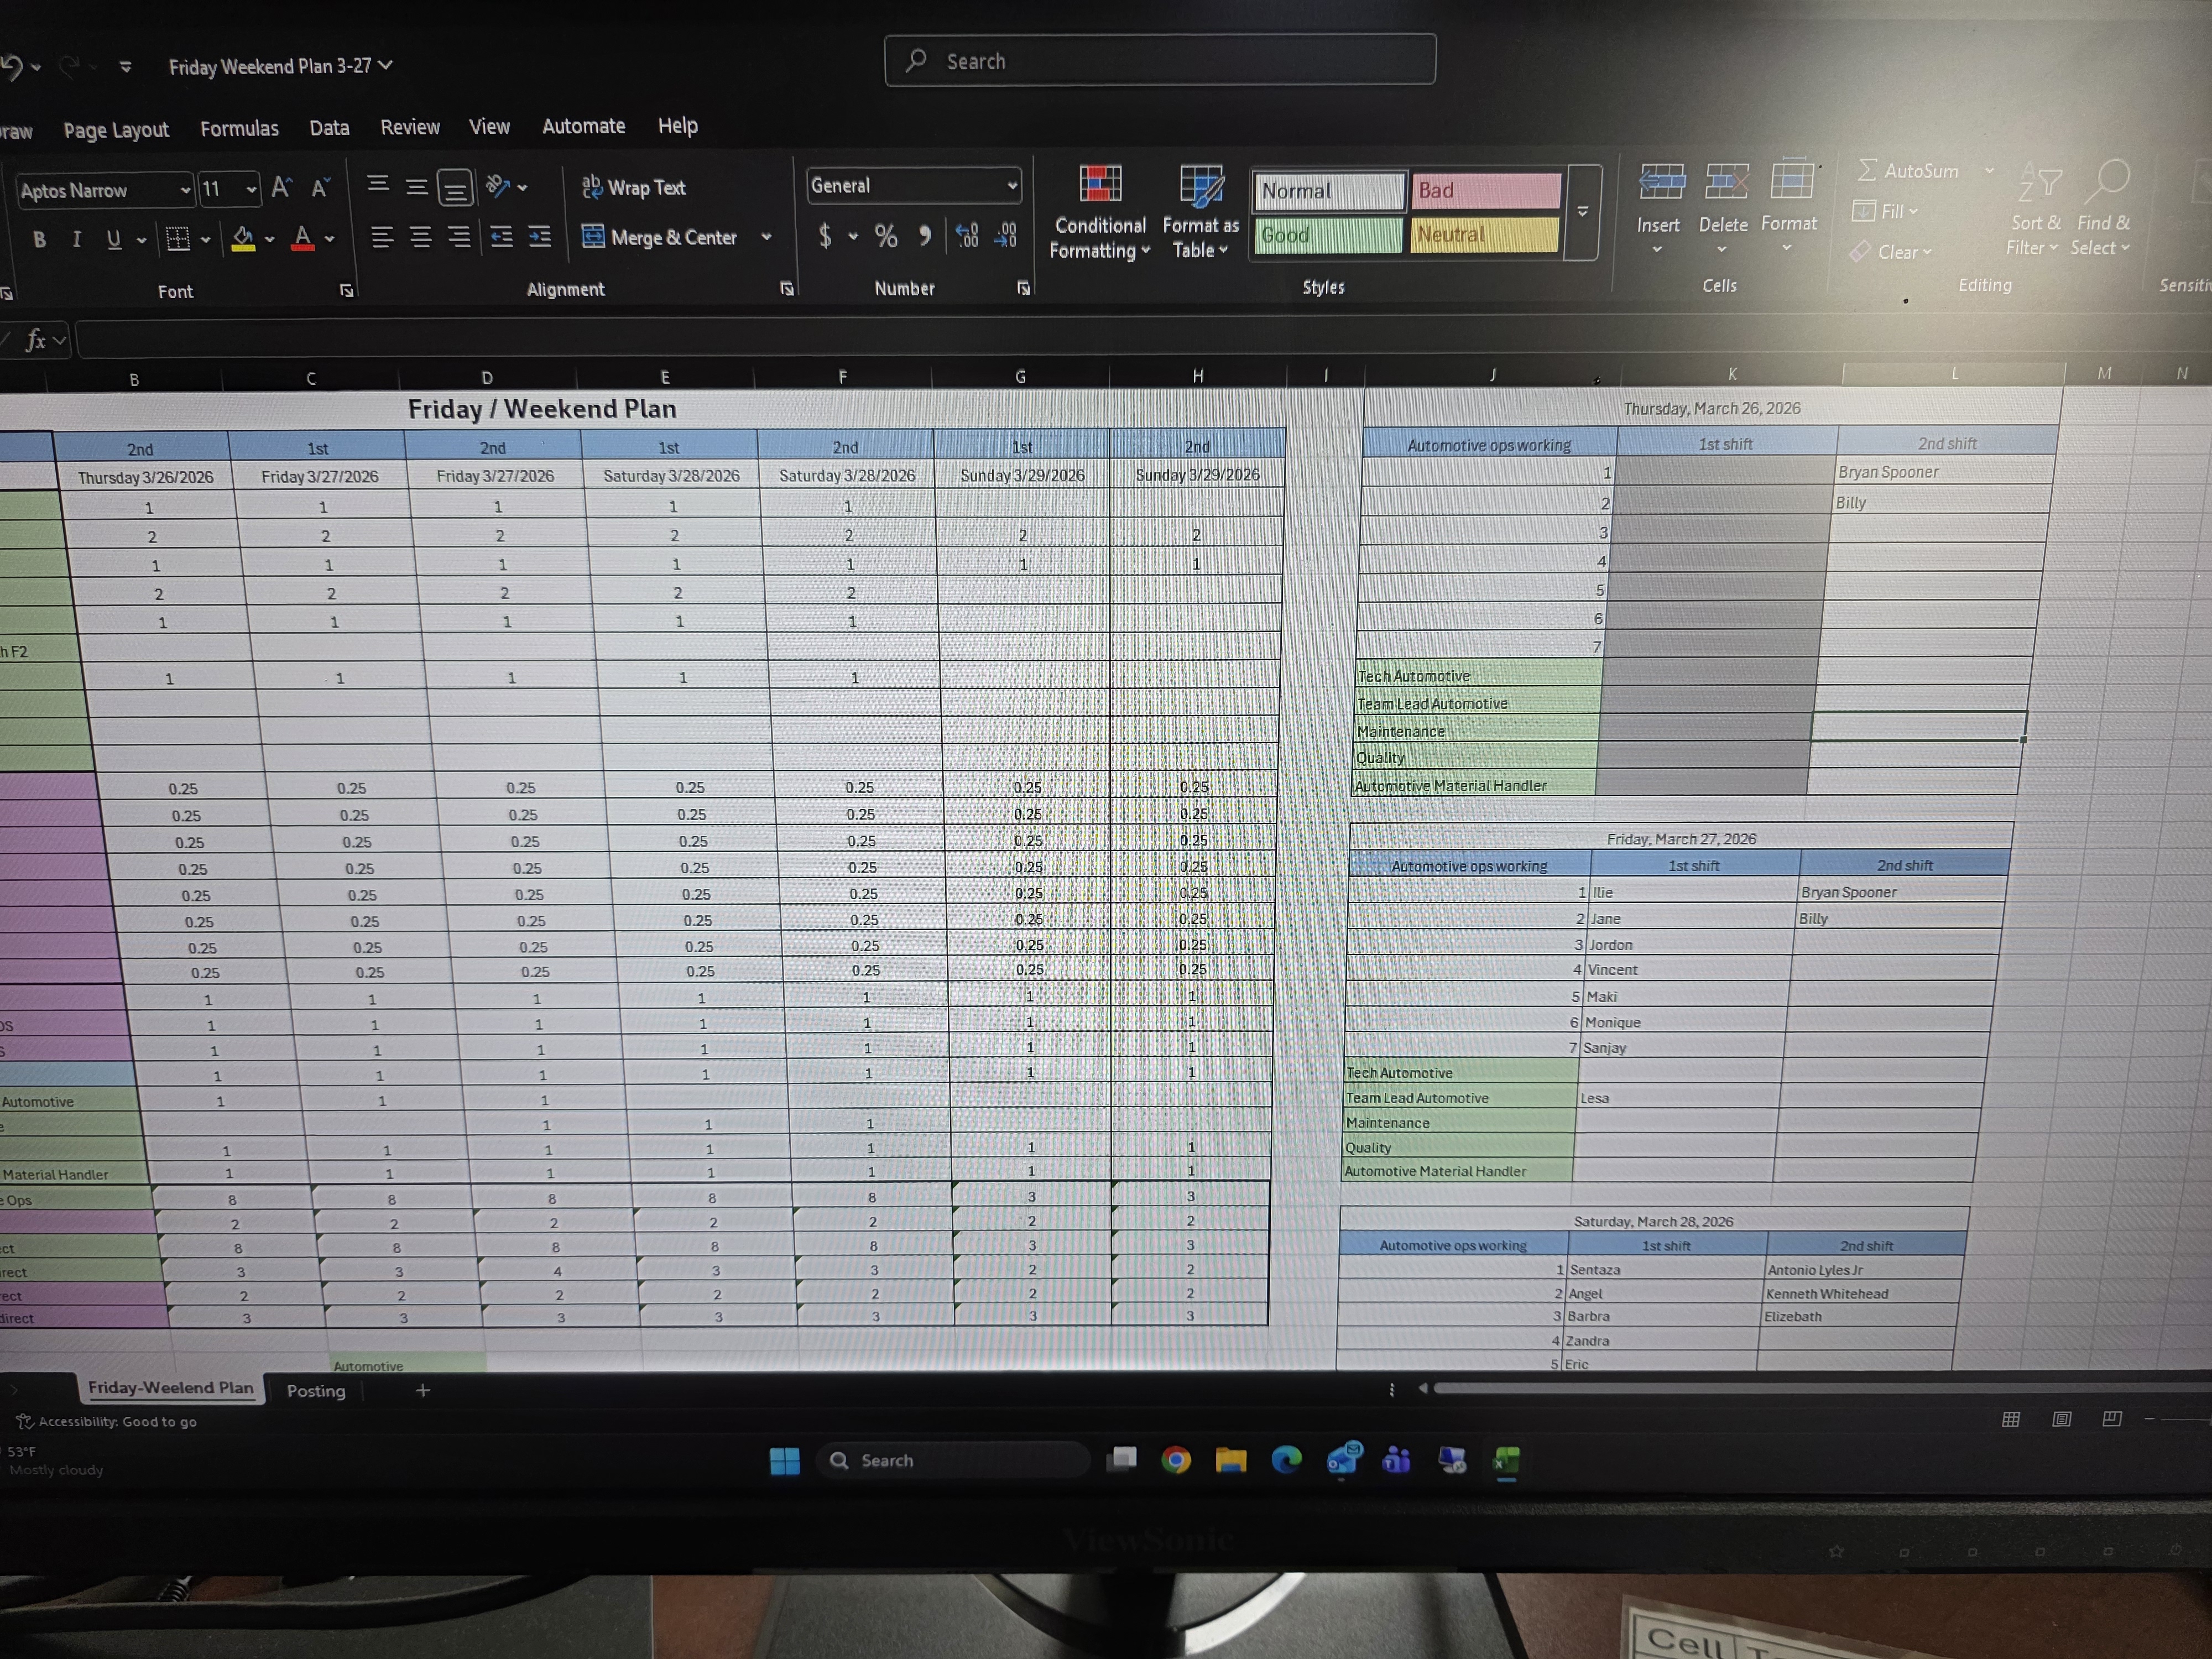Viewport: 2212px width, 1659px height.
Task: Open the Formulas ribbon tab
Action: [239, 129]
